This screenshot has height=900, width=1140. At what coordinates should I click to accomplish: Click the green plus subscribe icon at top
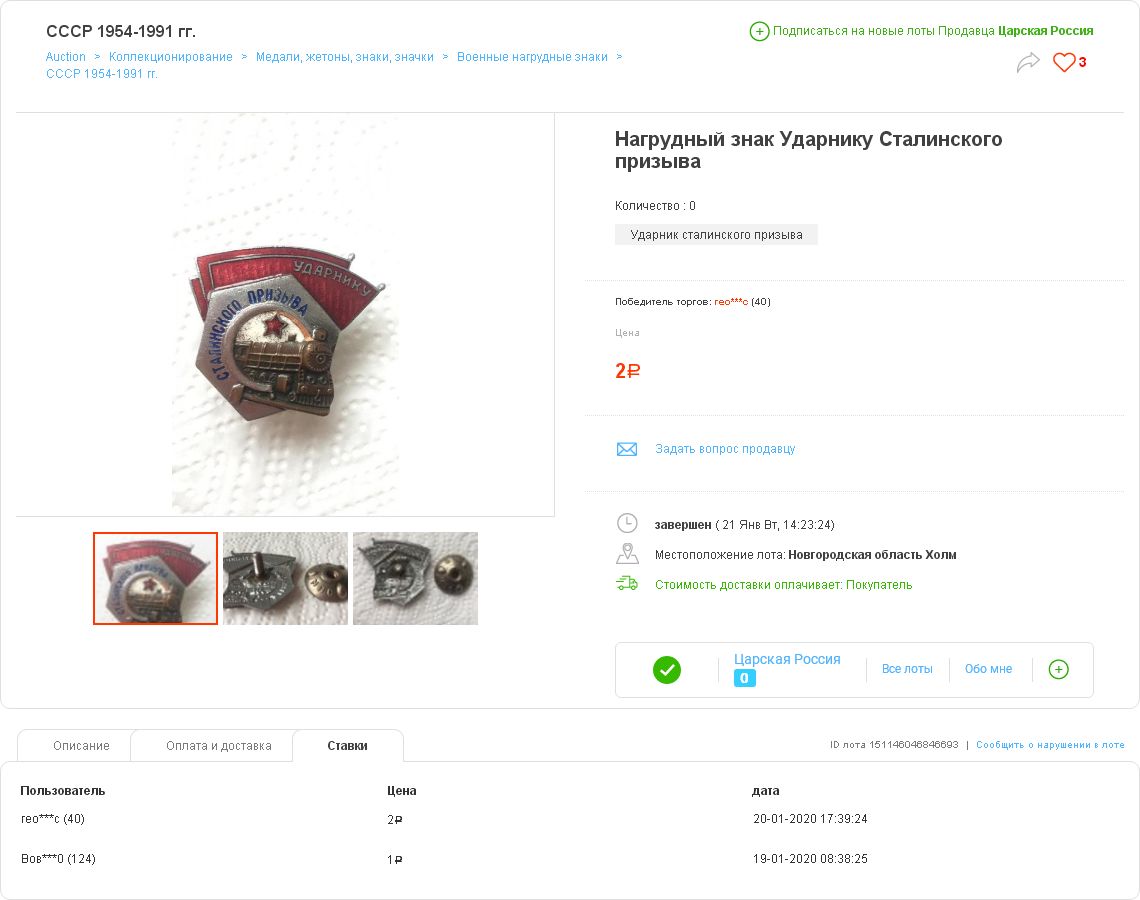pyautogui.click(x=759, y=31)
